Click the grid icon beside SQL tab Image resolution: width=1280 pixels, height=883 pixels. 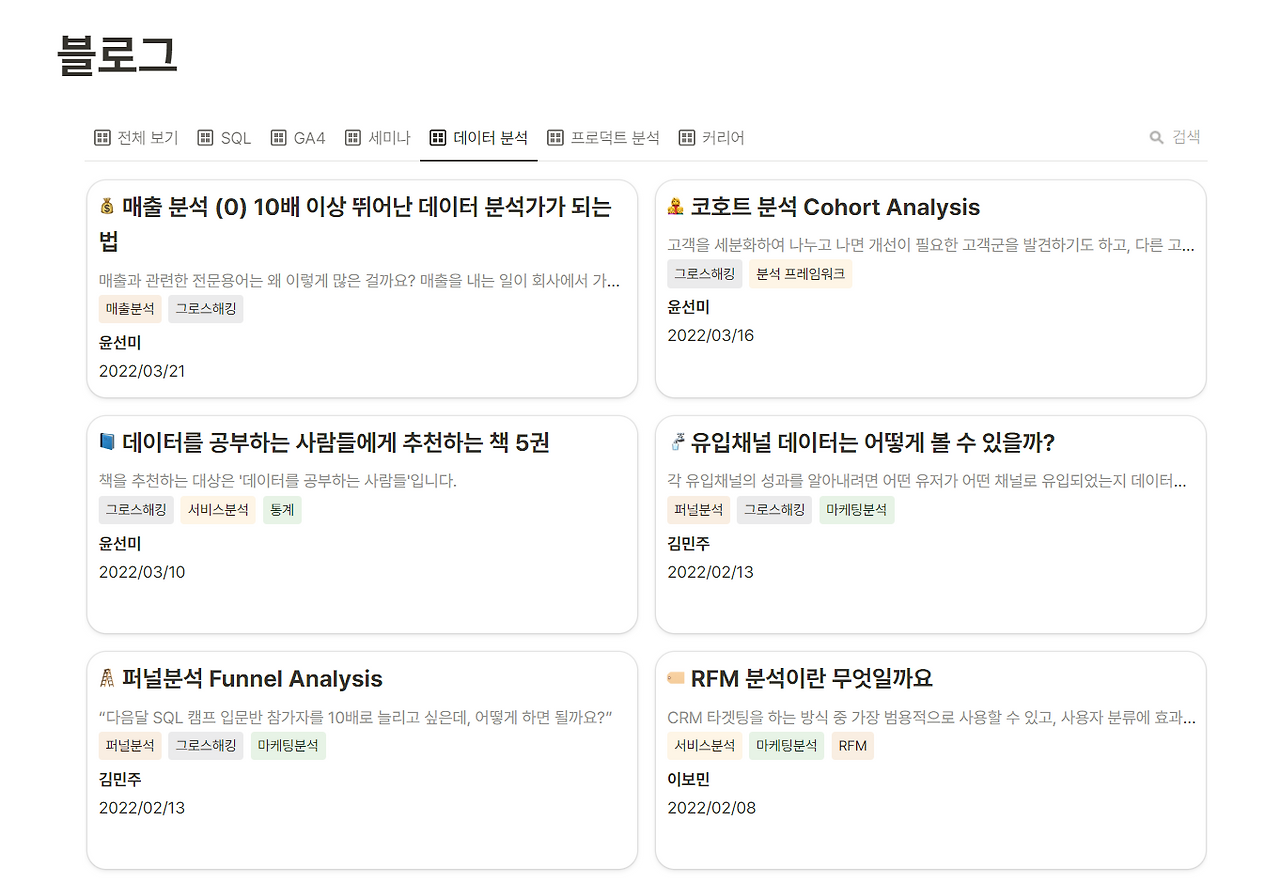(205, 137)
